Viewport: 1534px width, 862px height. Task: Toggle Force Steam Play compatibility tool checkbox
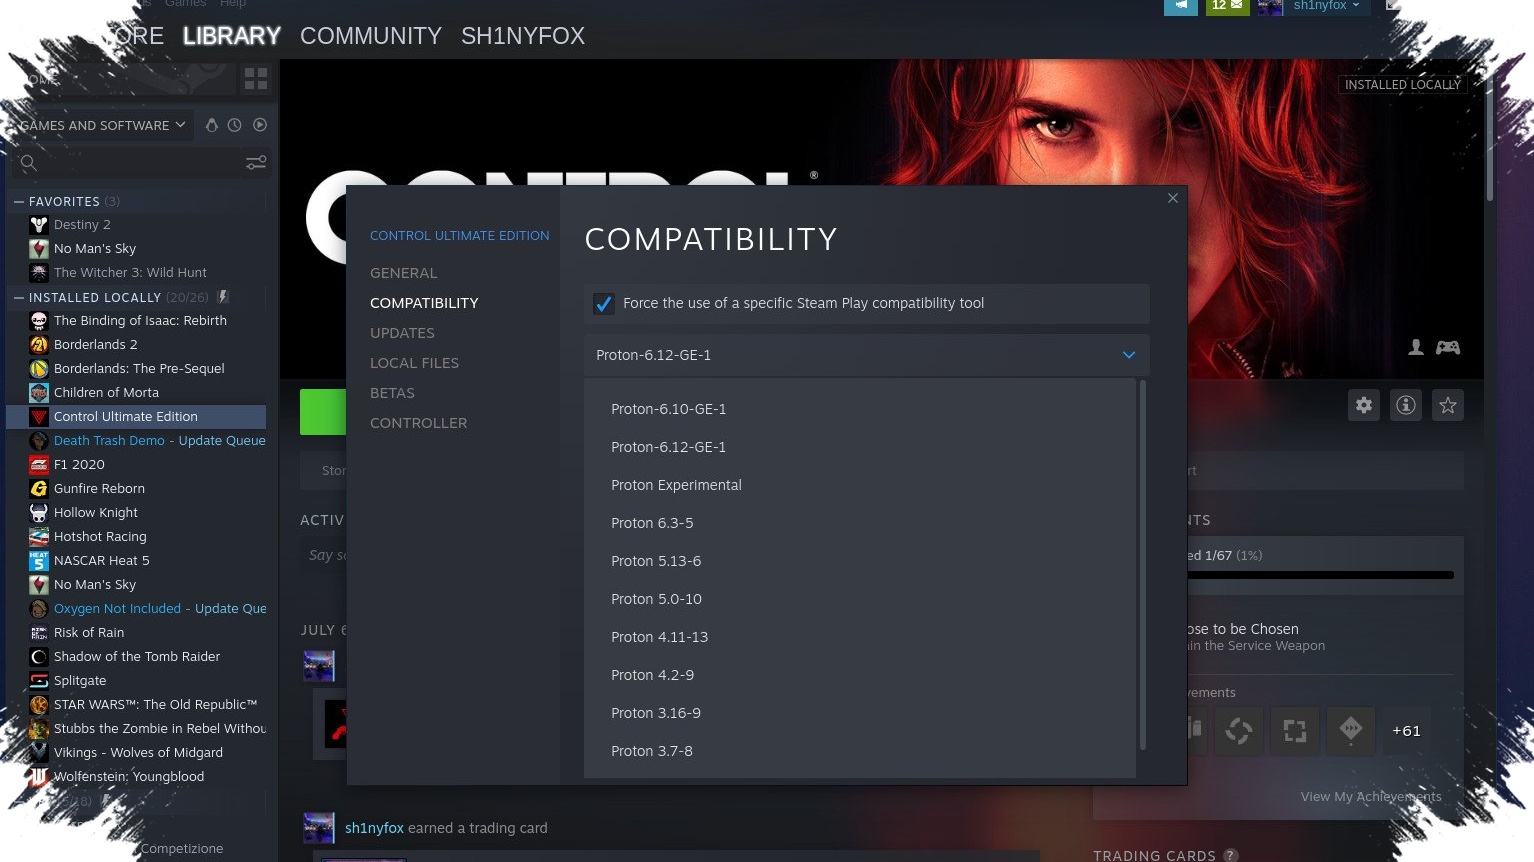click(604, 303)
